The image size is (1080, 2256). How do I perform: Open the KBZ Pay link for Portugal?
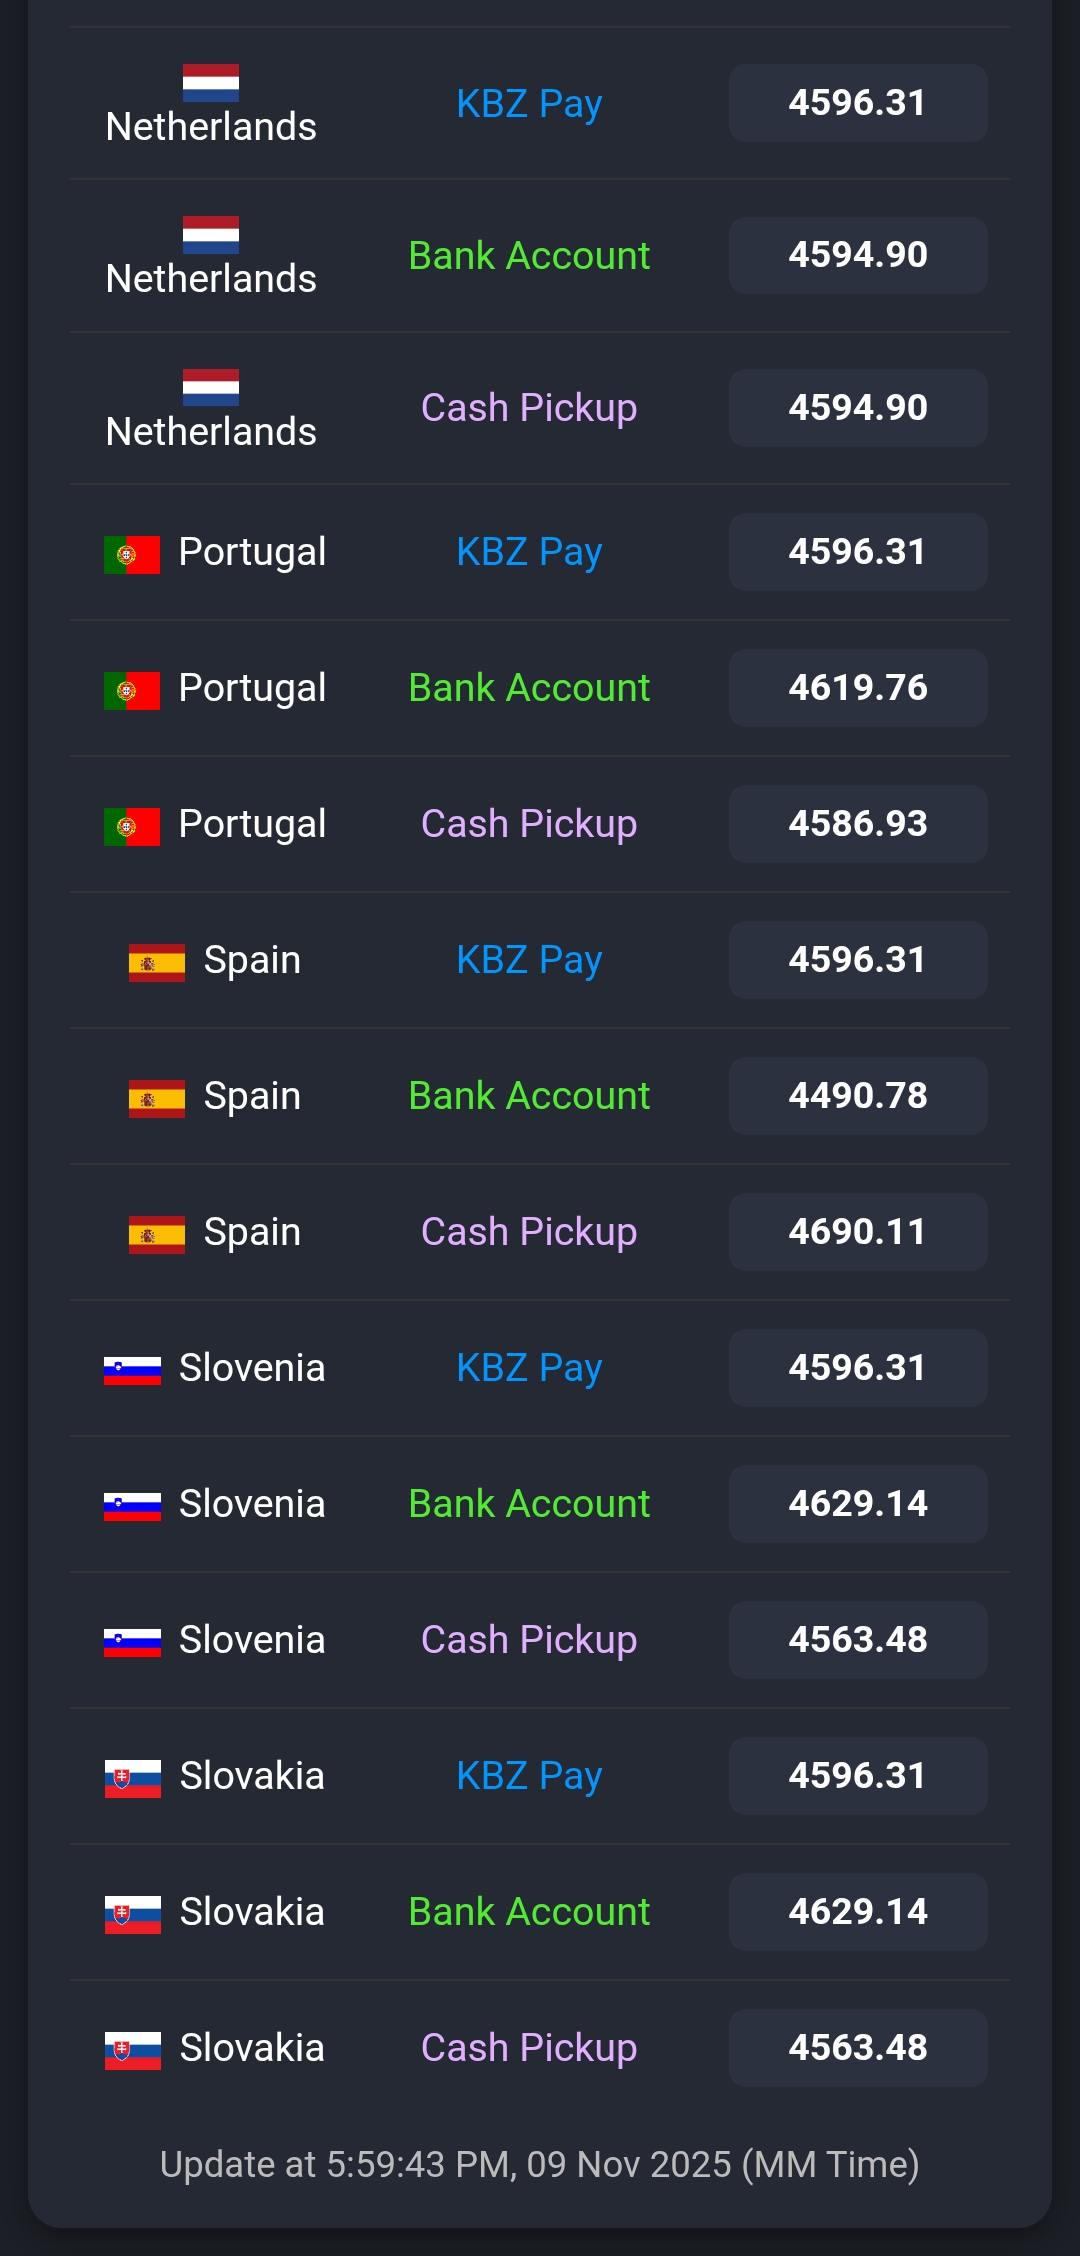click(x=529, y=552)
